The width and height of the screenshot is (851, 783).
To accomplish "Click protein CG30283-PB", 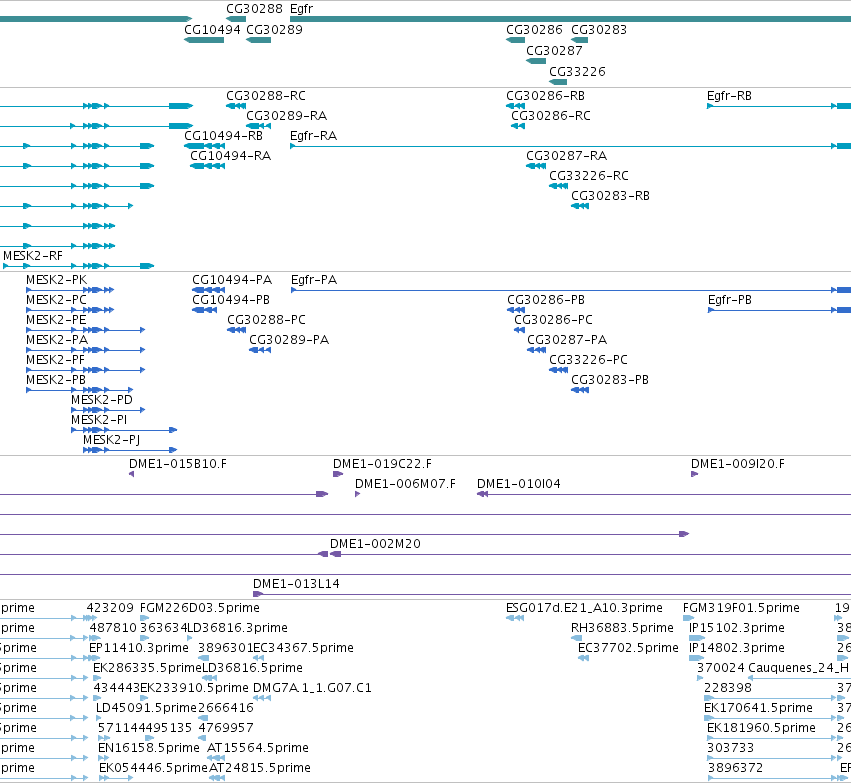I will pyautogui.click(x=609, y=380).
